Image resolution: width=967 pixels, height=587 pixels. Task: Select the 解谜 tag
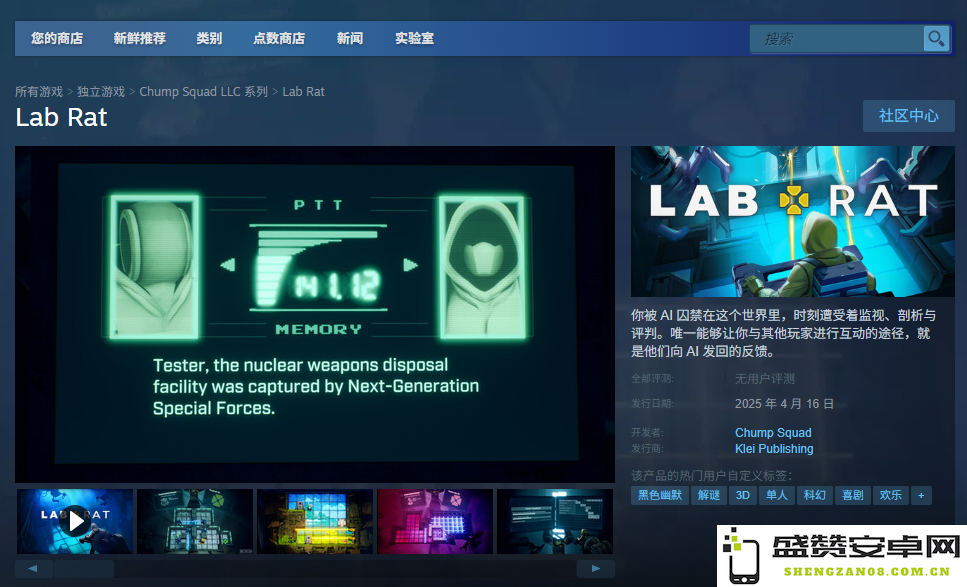pyautogui.click(x=709, y=495)
